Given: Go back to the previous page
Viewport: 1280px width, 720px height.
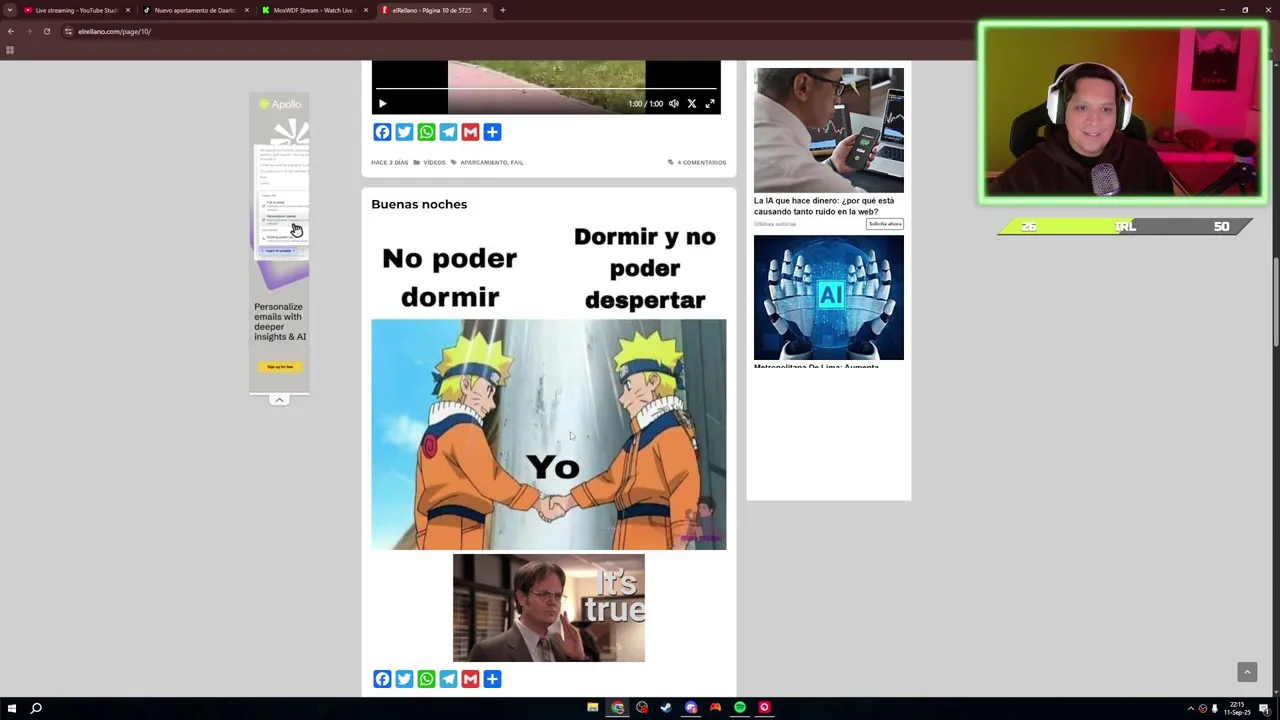Looking at the screenshot, I should [11, 31].
